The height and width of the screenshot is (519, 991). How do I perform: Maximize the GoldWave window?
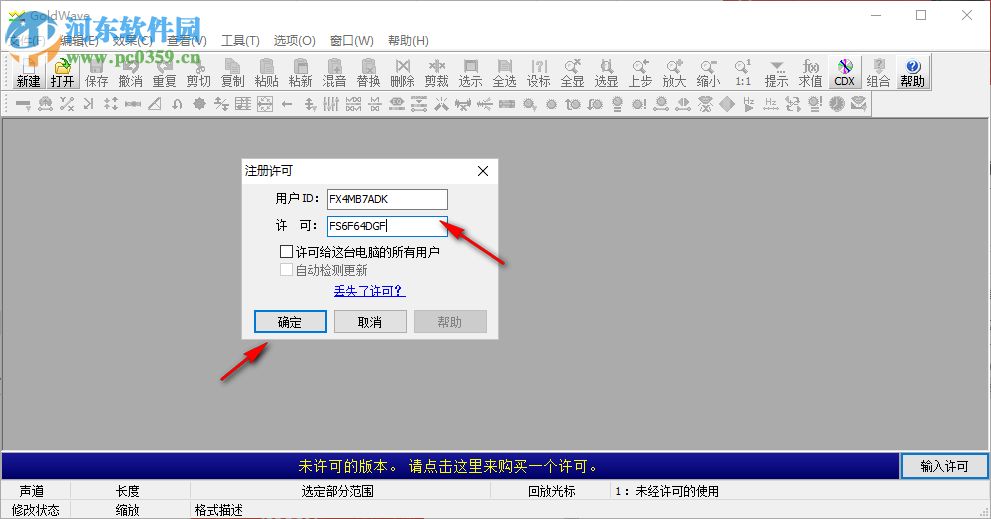[x=921, y=15]
